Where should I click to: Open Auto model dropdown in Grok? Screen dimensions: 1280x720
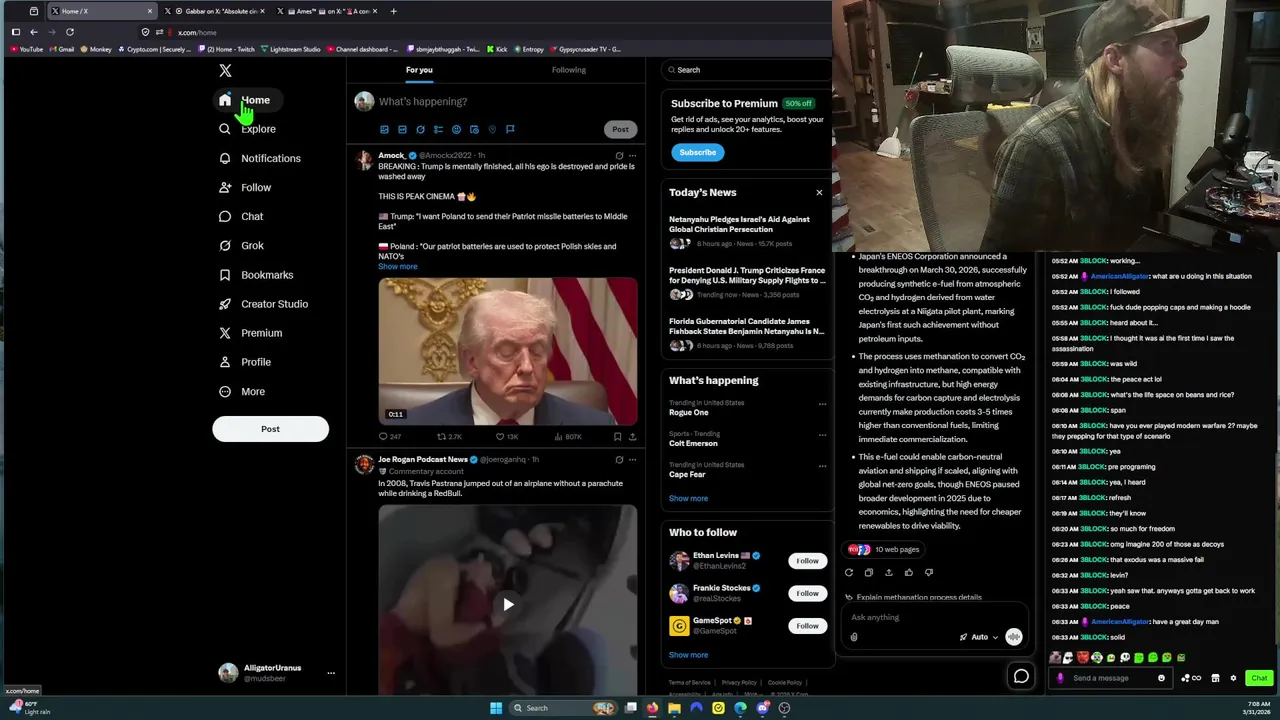979,637
